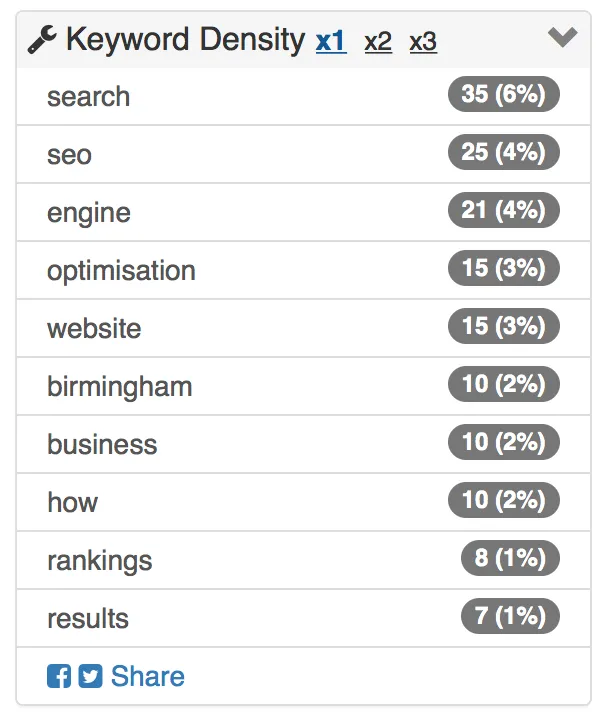The image size is (608, 718).
Task: Switch to the x2 keyword phrases tab
Action: coord(378,42)
